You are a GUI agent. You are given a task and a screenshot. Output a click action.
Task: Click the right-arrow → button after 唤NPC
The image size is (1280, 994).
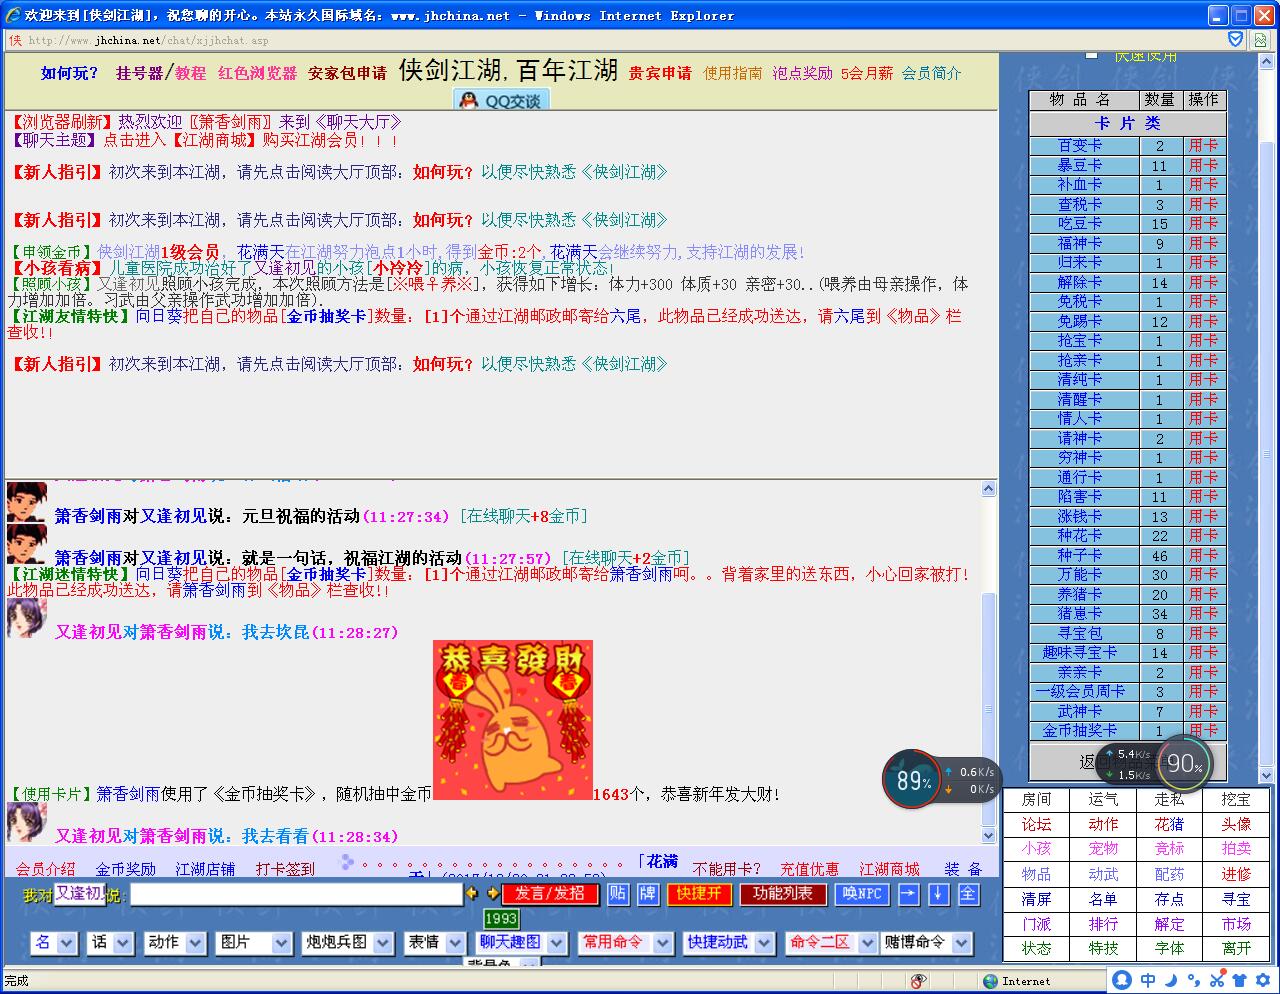pos(908,894)
